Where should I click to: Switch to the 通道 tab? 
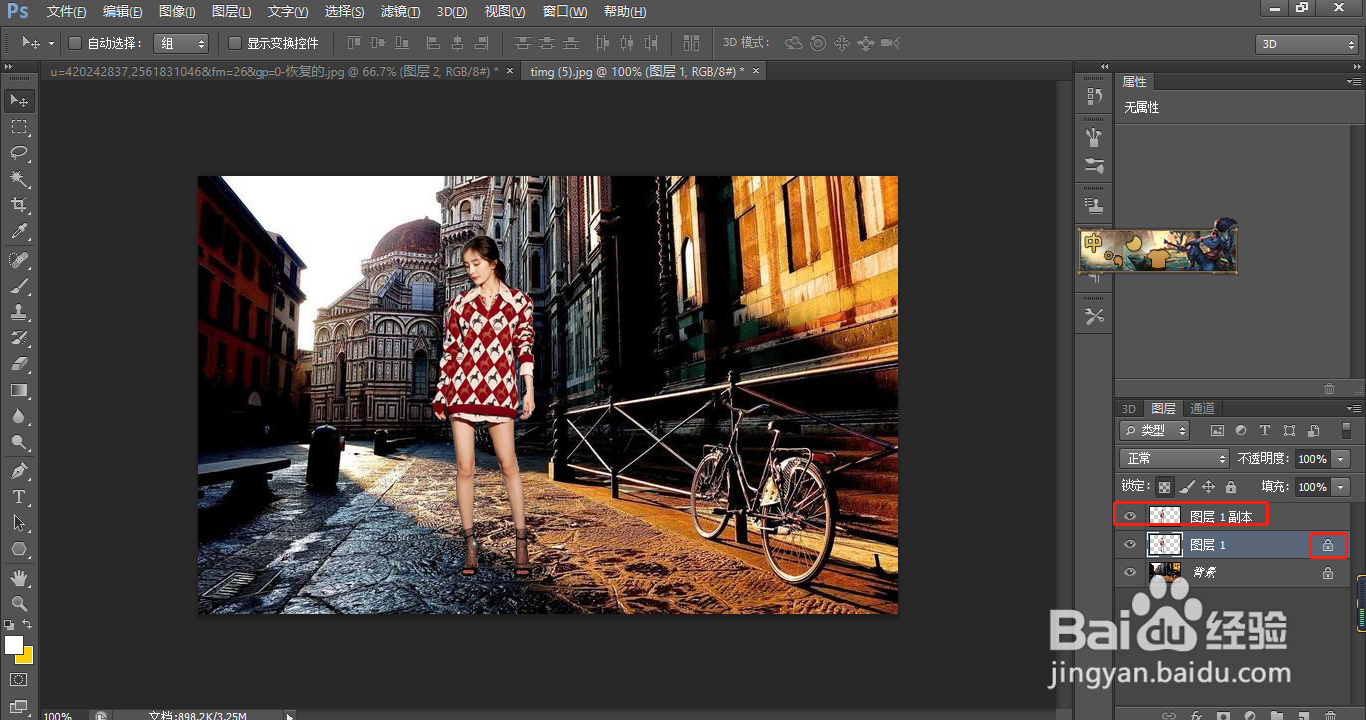[x=1202, y=409]
